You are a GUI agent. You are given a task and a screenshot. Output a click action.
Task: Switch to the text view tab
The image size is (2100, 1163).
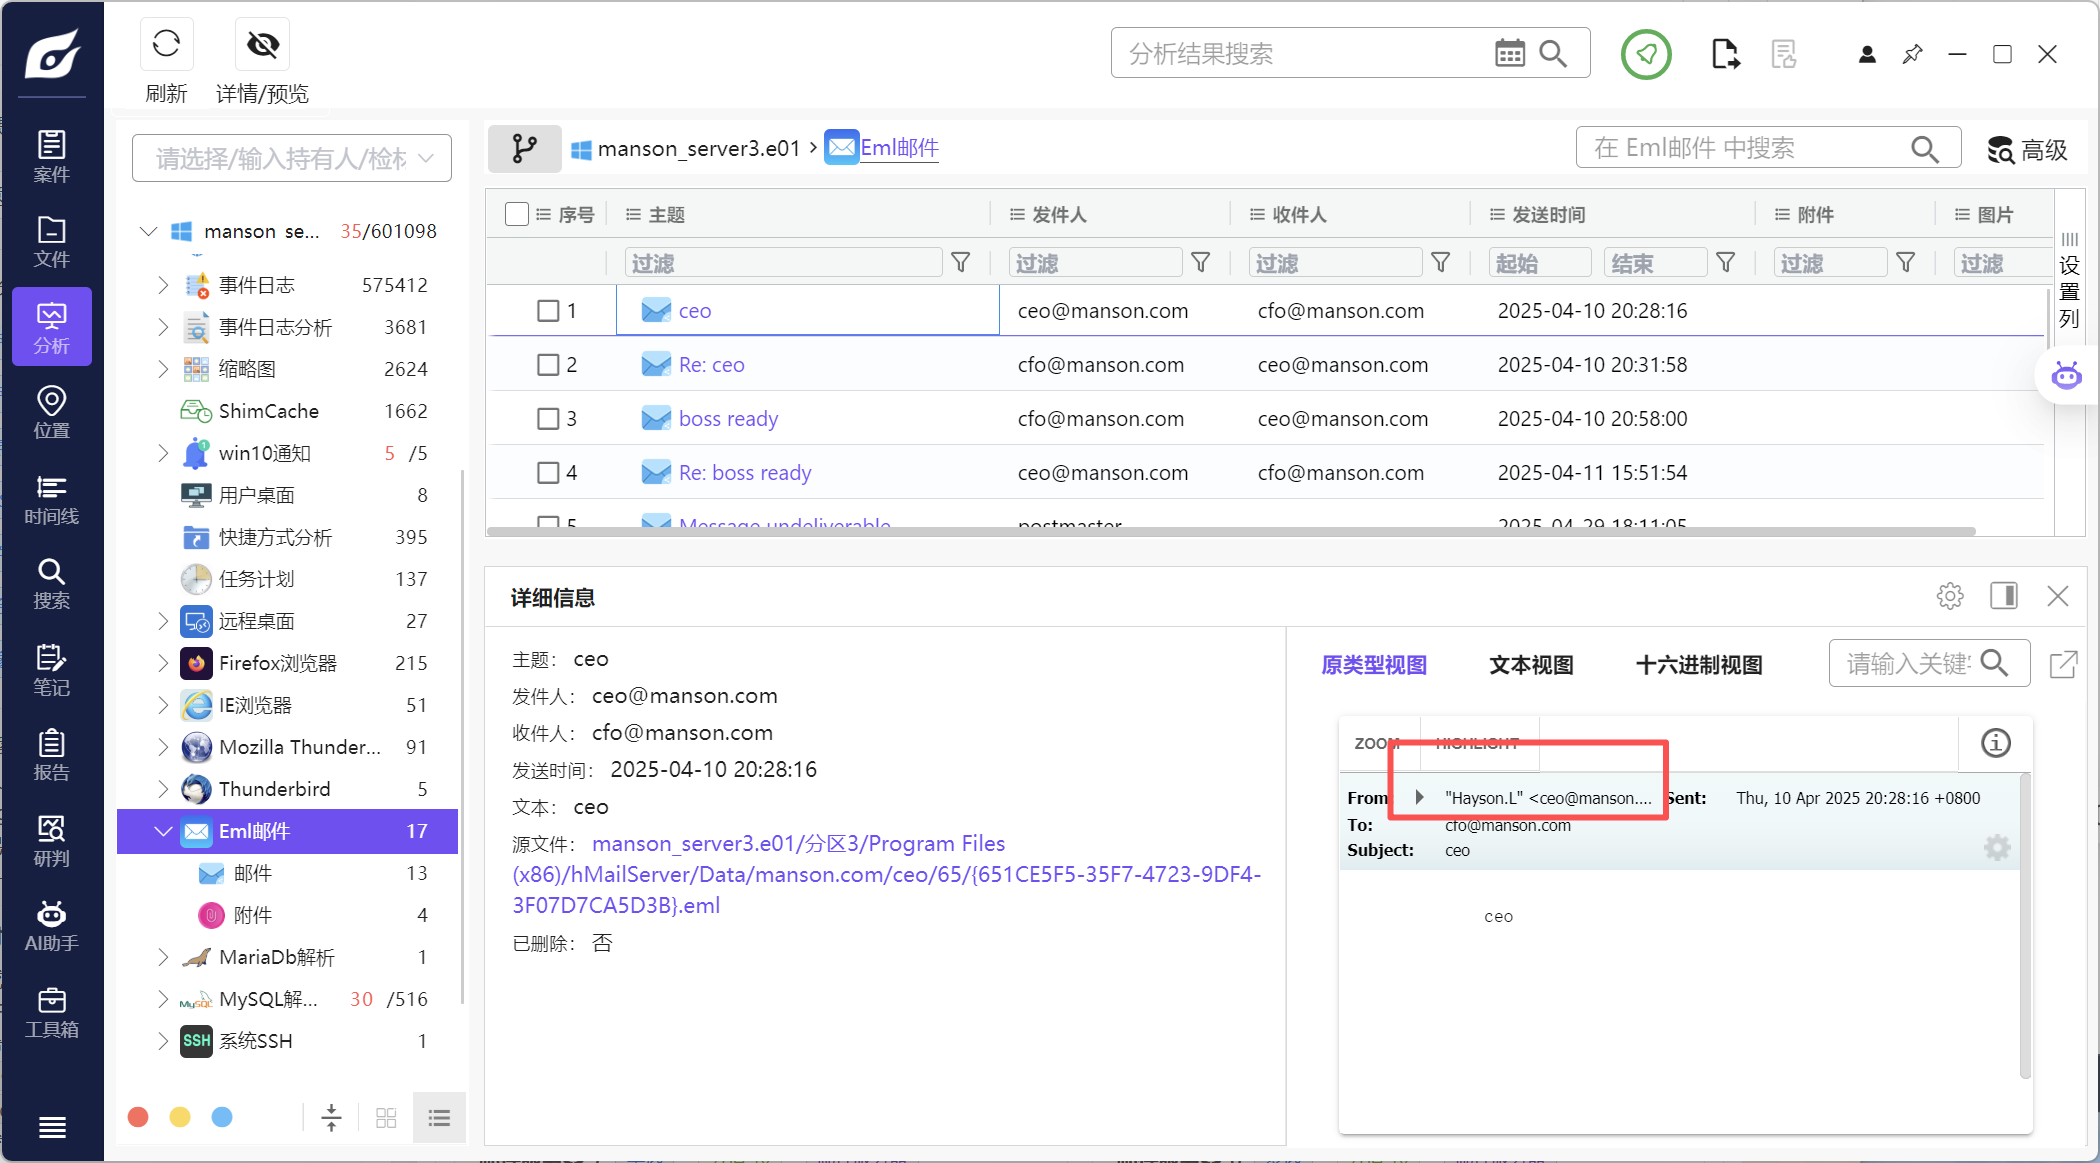(x=1530, y=665)
